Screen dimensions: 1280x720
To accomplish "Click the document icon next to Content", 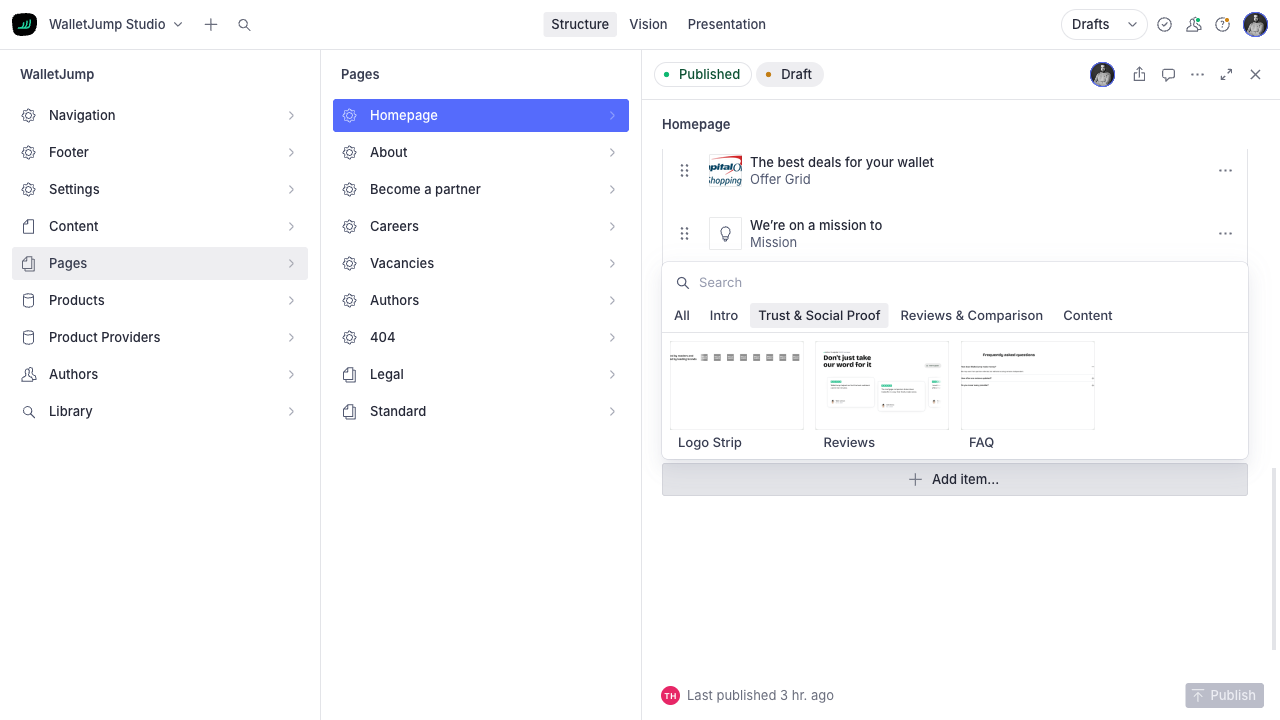I will tap(29, 226).
